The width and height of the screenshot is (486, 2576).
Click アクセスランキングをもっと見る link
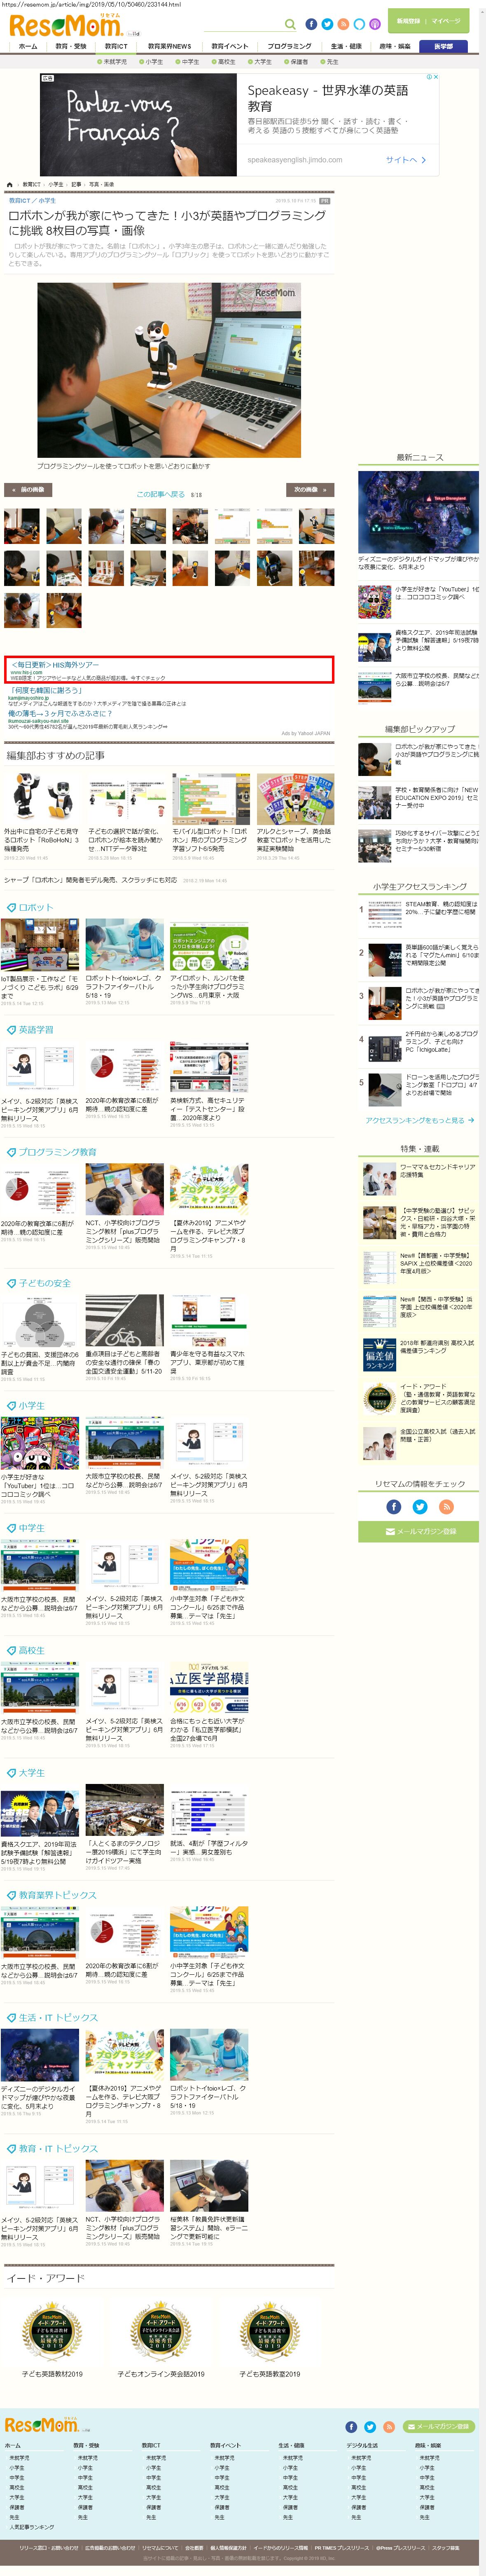[420, 1120]
